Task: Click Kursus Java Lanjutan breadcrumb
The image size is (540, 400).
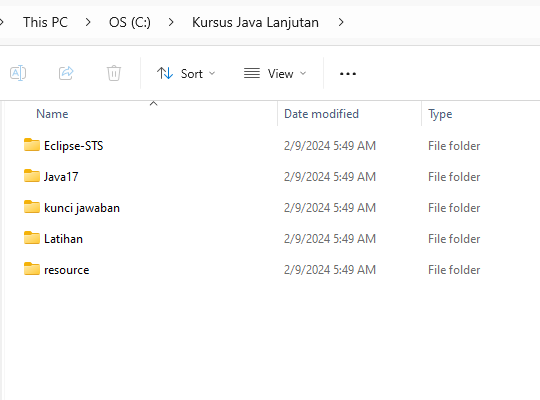Action: 255,22
